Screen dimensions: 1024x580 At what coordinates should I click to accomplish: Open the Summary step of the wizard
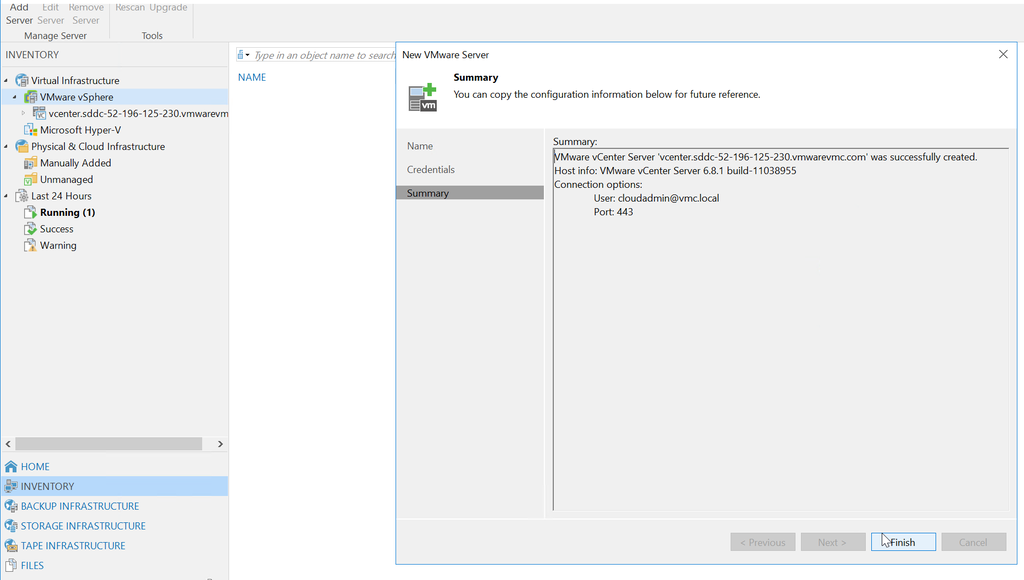[470, 193]
